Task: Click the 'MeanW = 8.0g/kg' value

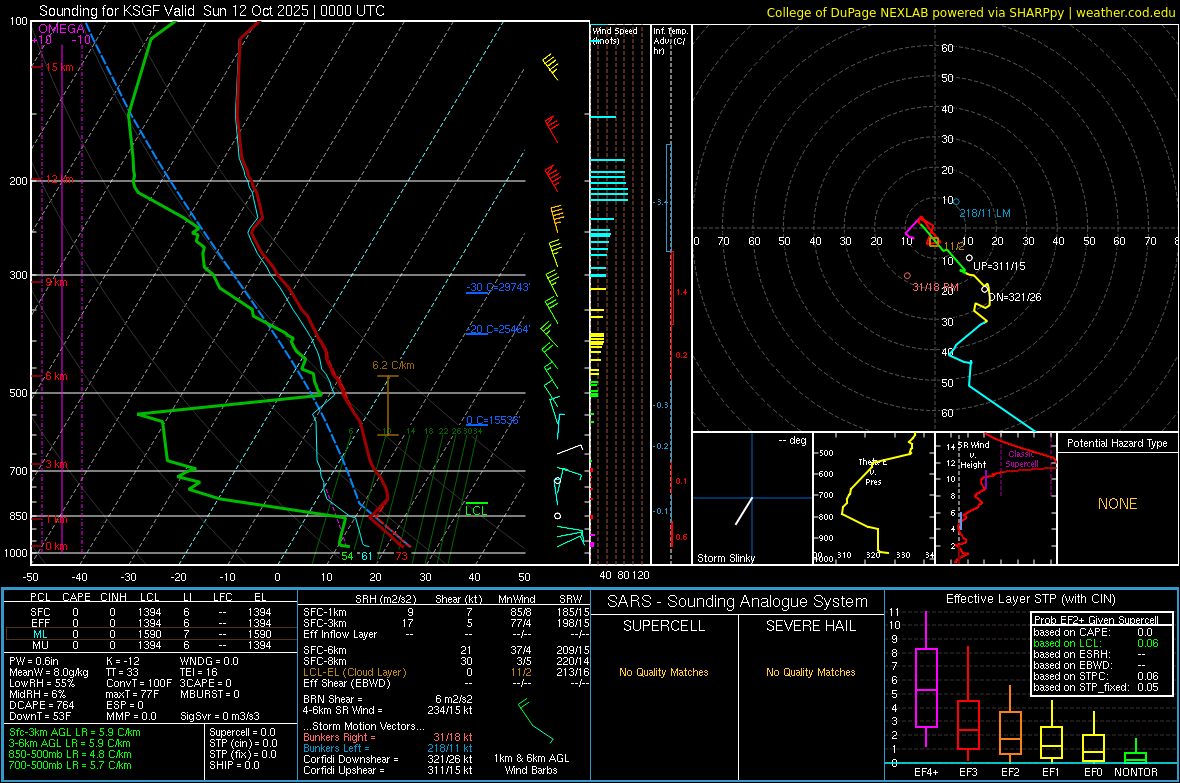Action: click(49, 672)
